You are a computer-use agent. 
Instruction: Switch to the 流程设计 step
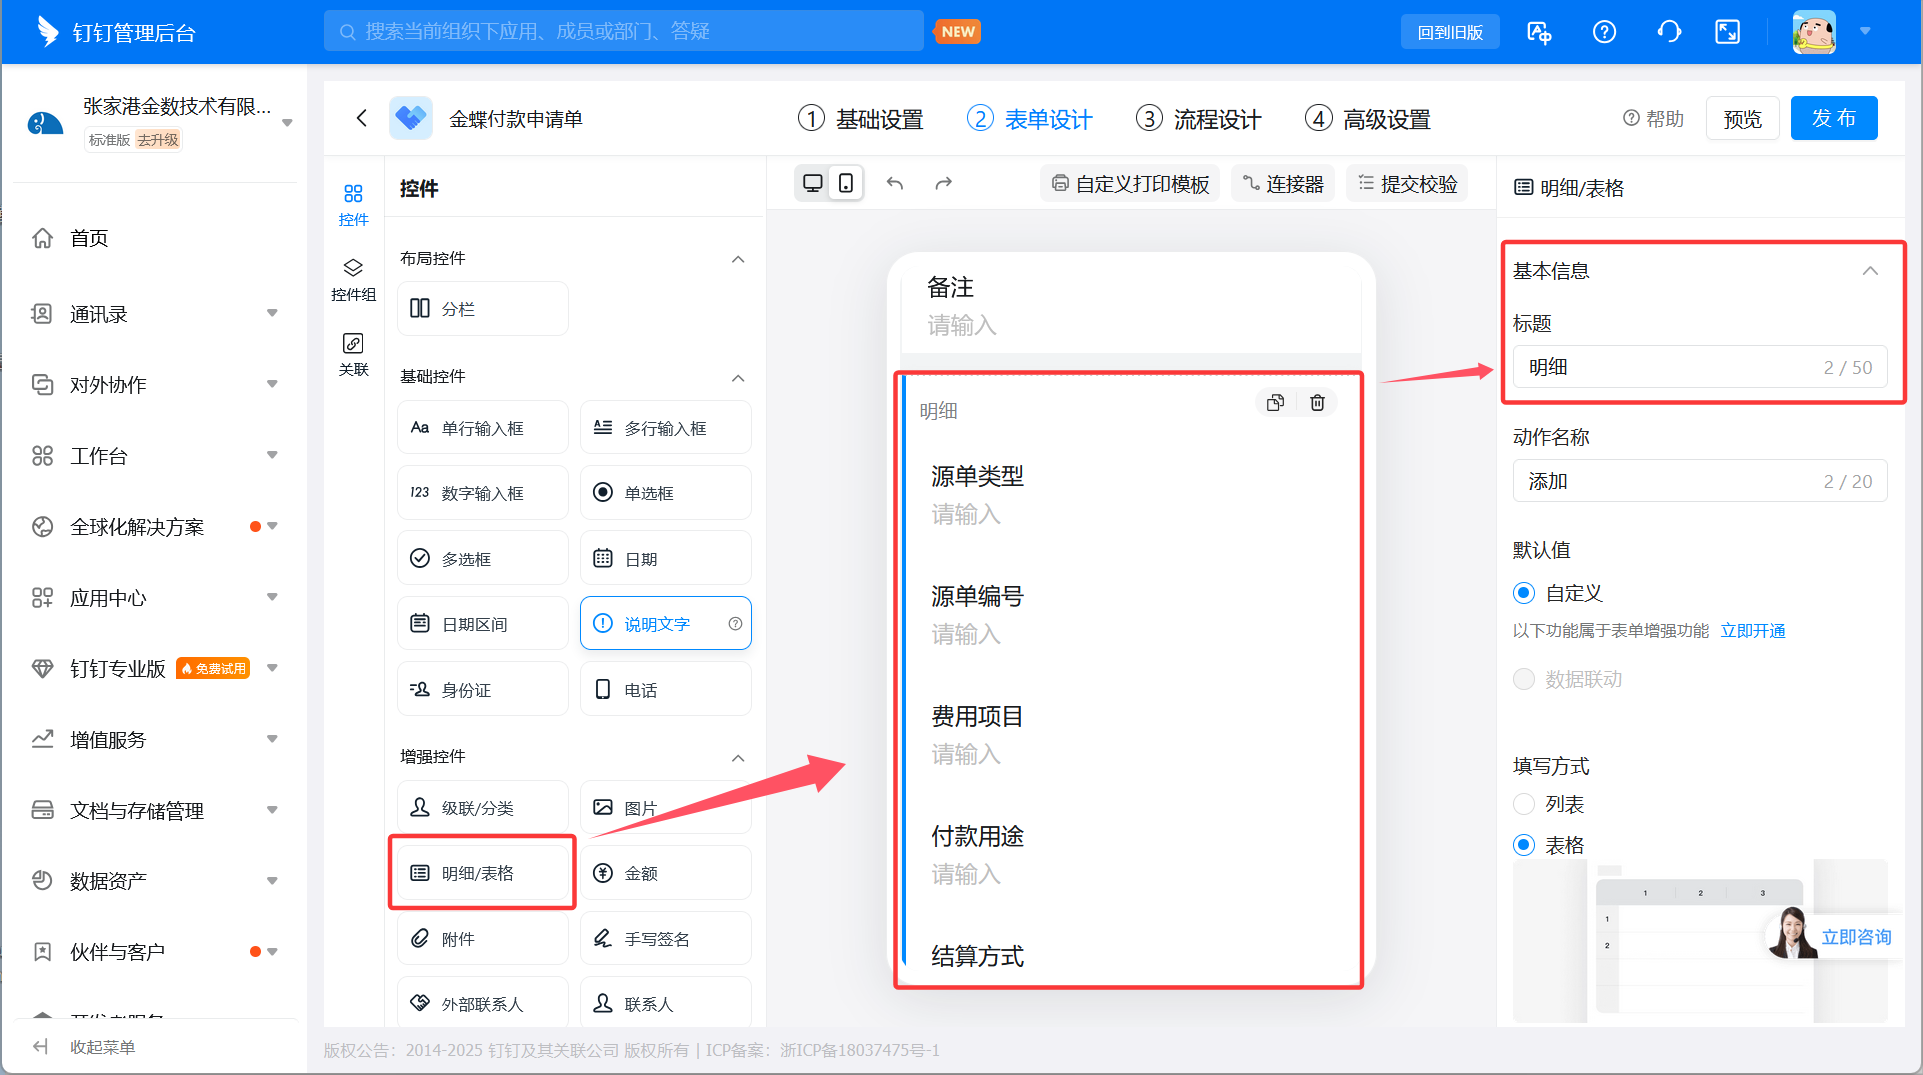pos(1197,118)
